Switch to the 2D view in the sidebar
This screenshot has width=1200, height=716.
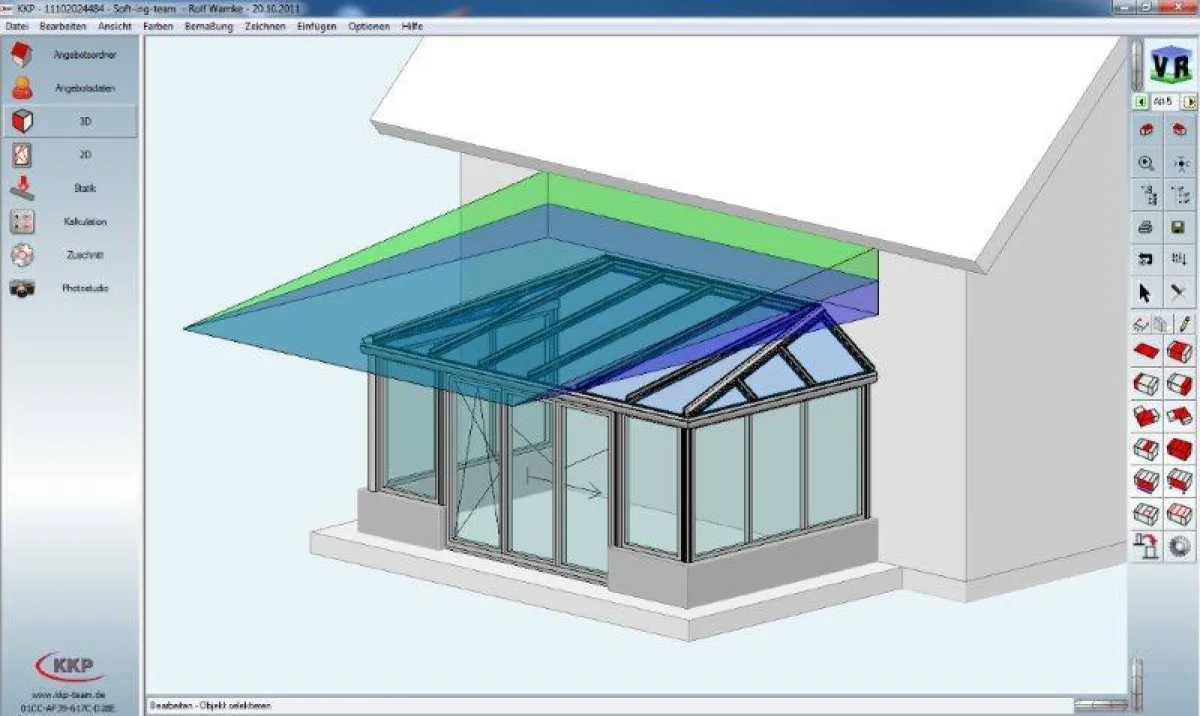tap(87, 154)
